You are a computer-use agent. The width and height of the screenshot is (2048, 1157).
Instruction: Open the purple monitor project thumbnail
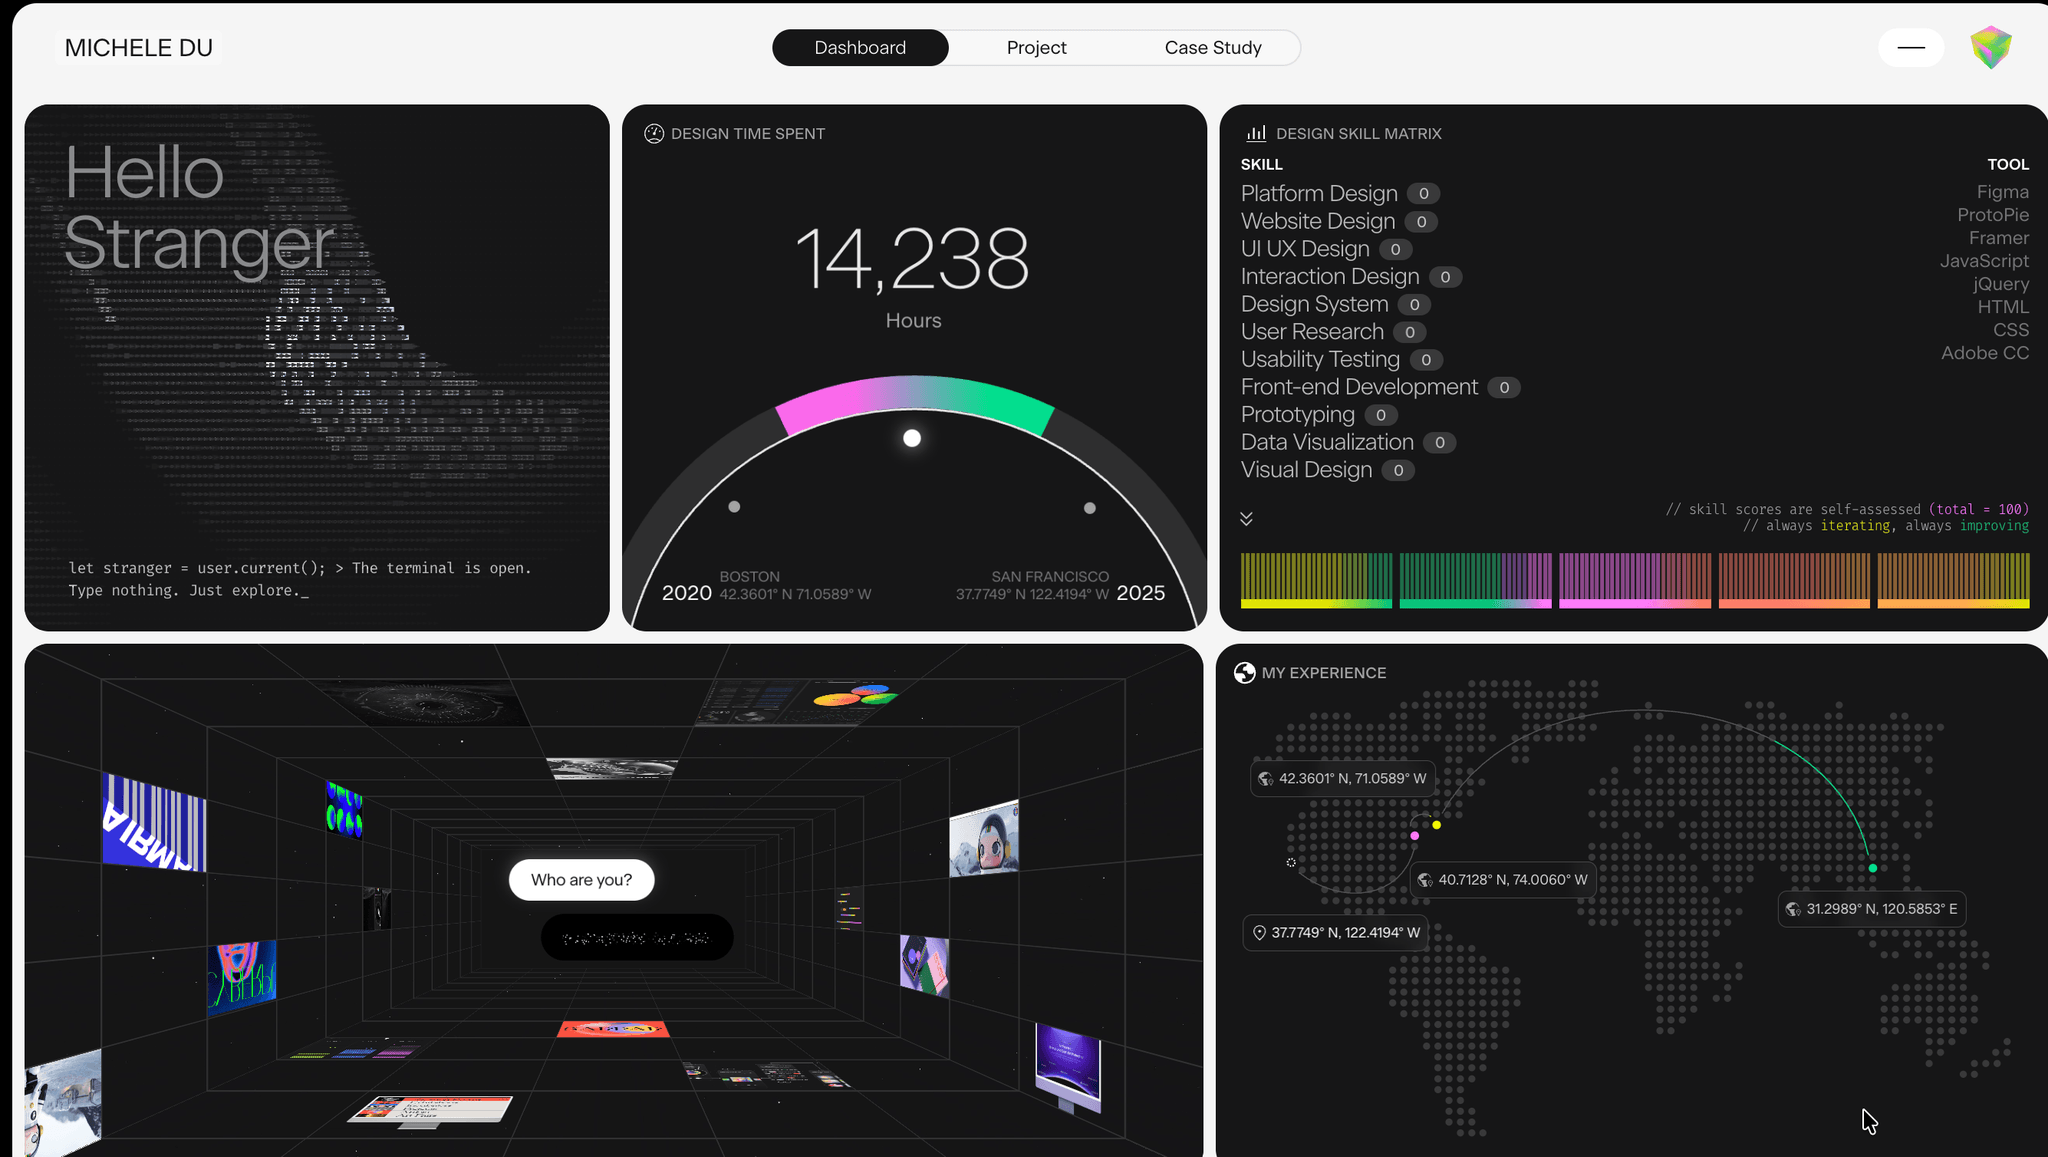pos(1068,1067)
